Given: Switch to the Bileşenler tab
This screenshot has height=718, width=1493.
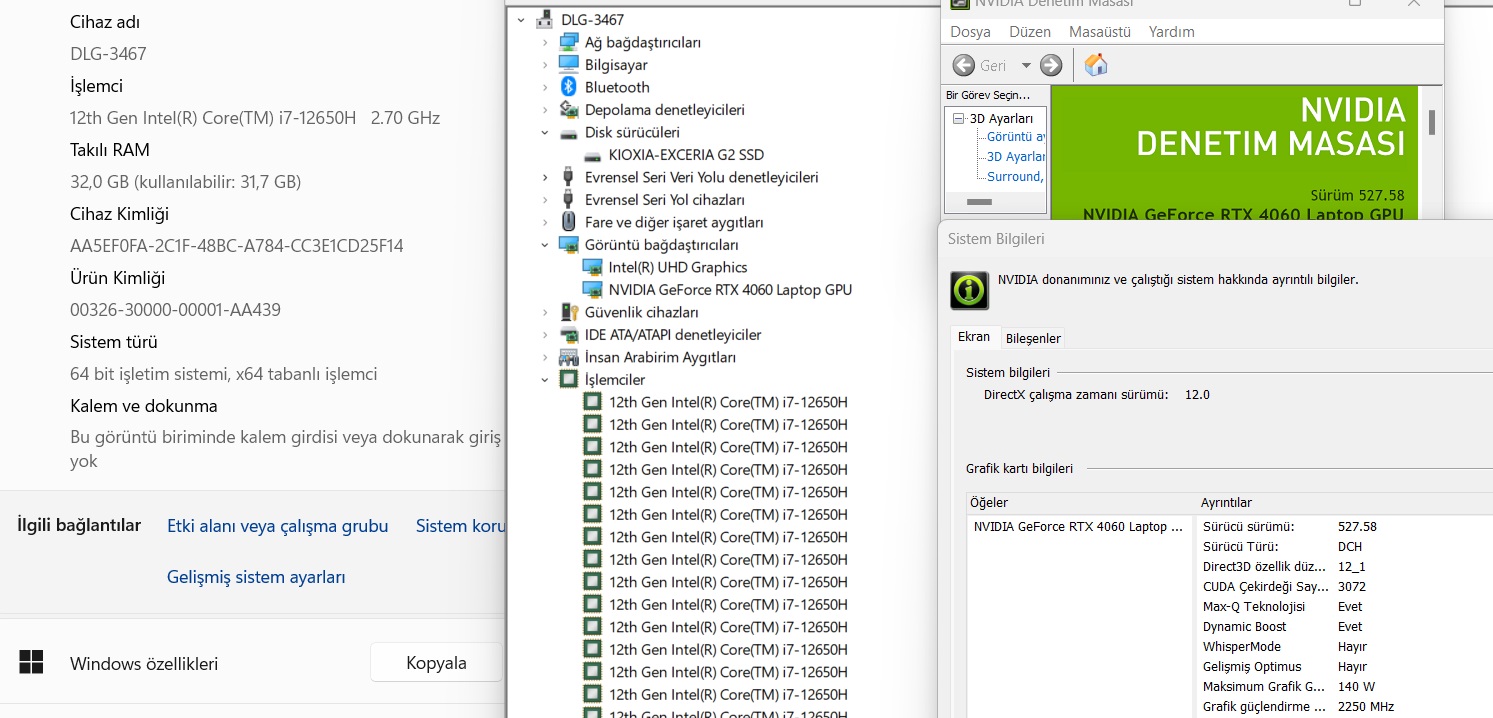Looking at the screenshot, I should click(x=1033, y=338).
